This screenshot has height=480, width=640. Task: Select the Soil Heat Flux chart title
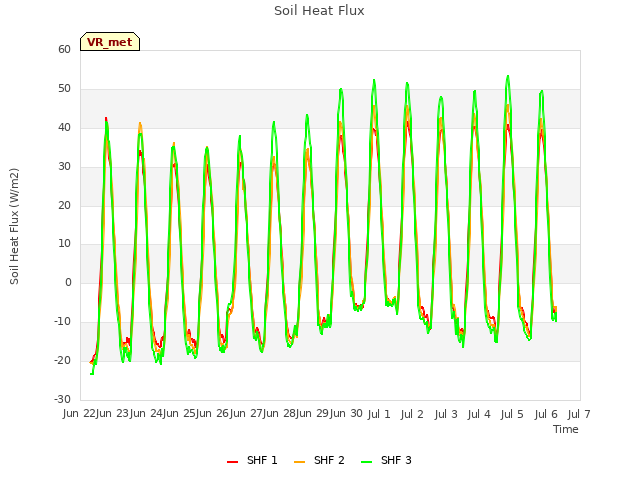(x=319, y=11)
